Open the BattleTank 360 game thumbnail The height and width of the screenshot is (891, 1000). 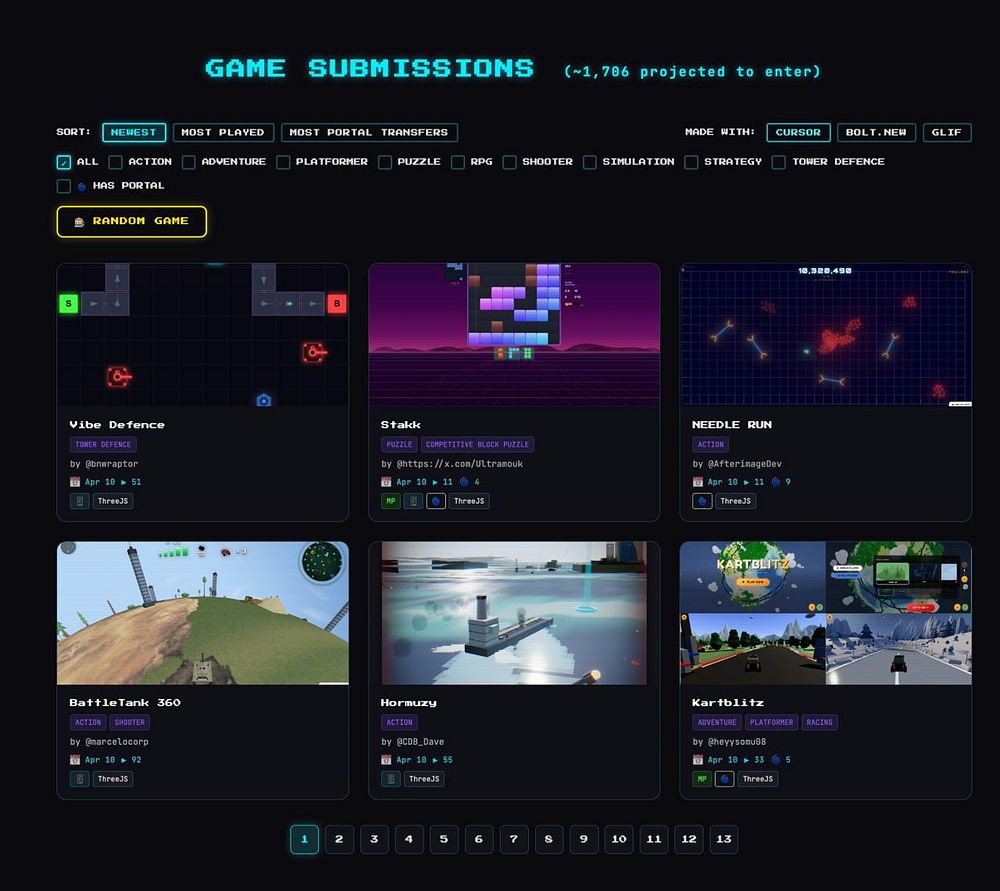(x=203, y=613)
